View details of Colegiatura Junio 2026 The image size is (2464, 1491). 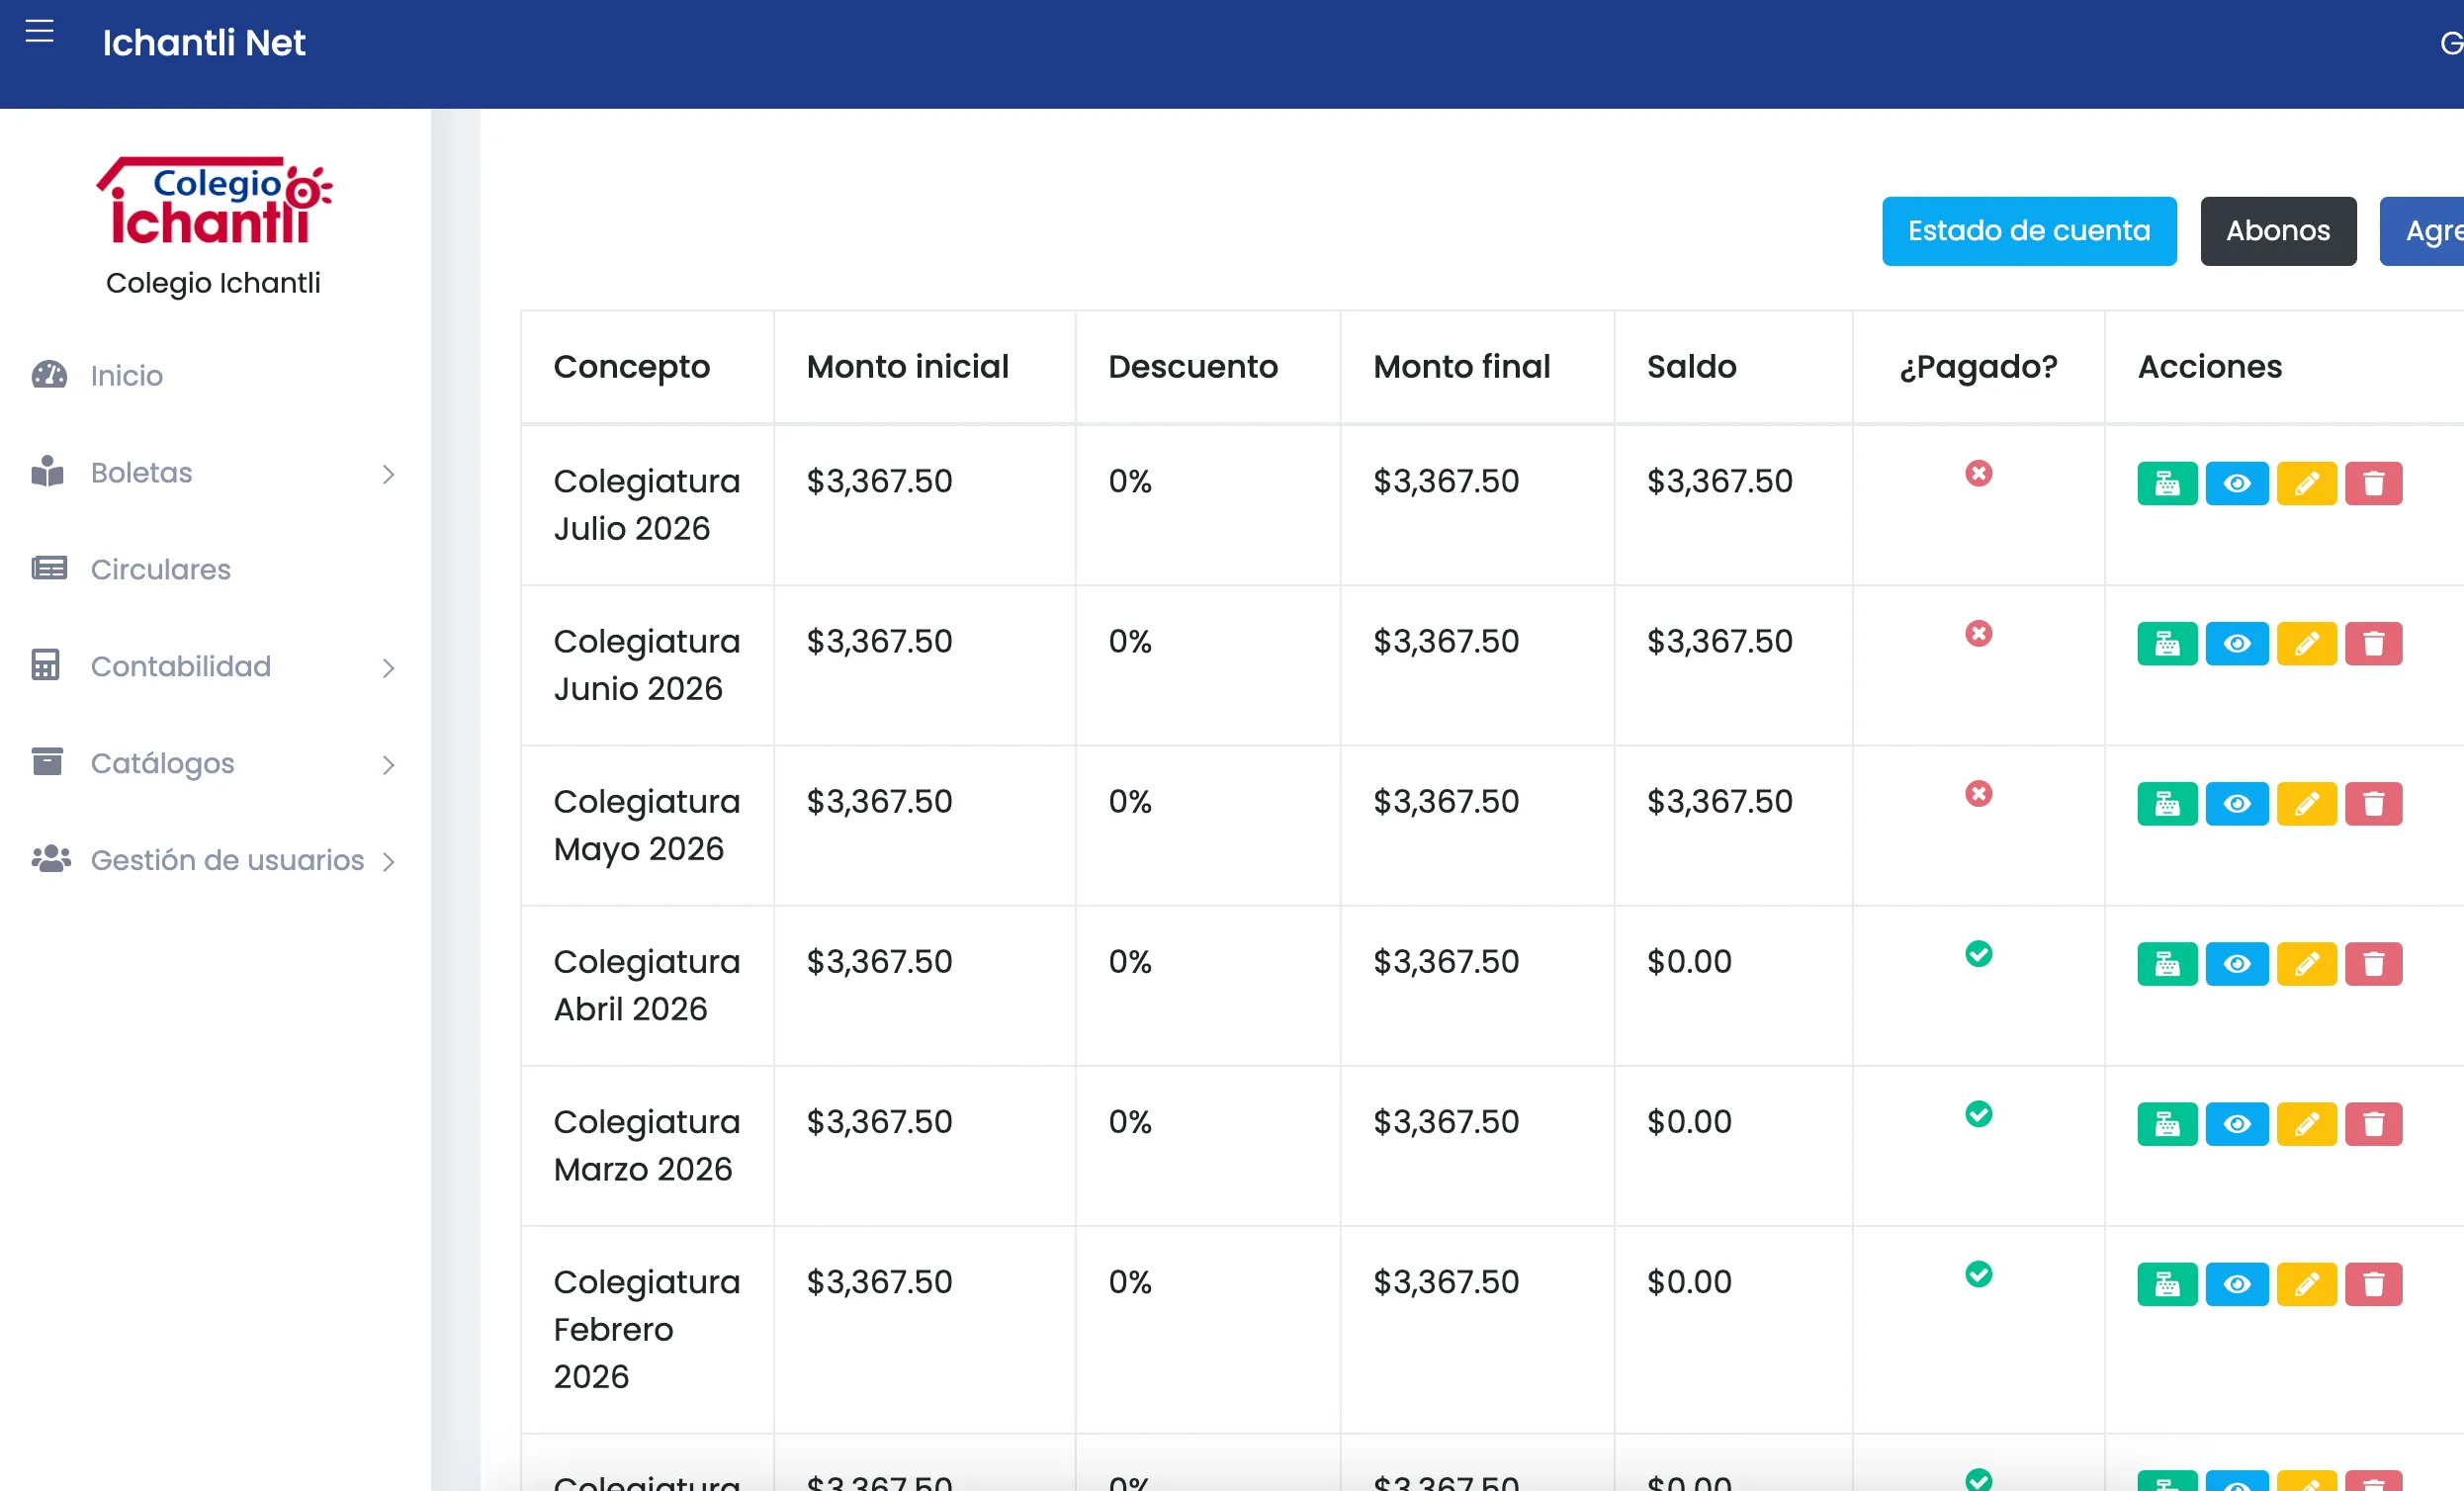coord(2237,644)
